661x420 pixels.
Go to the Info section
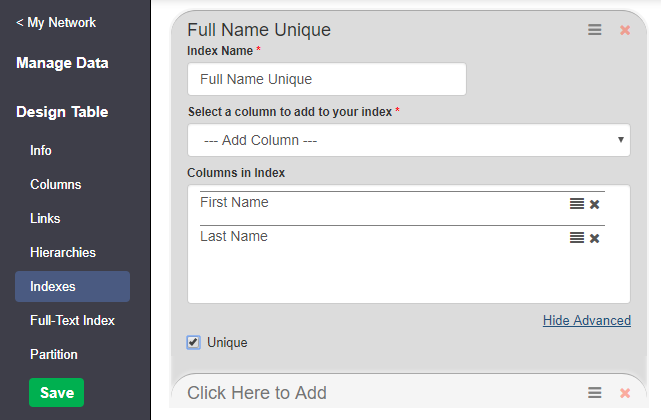[x=41, y=150]
